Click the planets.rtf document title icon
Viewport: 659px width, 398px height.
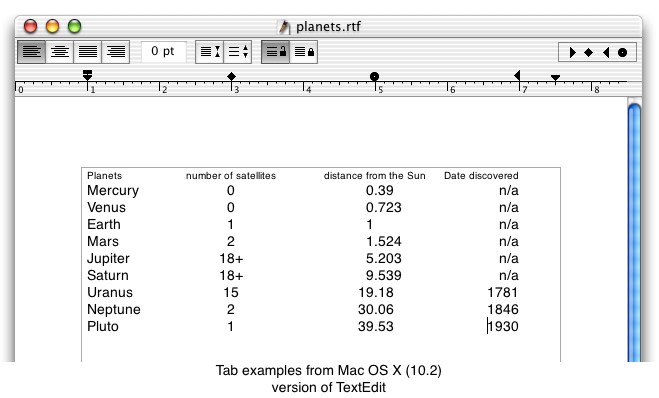(x=284, y=26)
